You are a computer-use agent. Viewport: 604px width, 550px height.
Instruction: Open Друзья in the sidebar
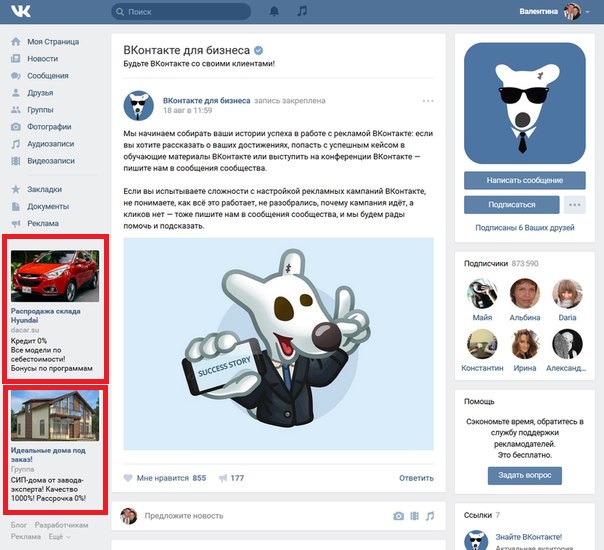40,92
